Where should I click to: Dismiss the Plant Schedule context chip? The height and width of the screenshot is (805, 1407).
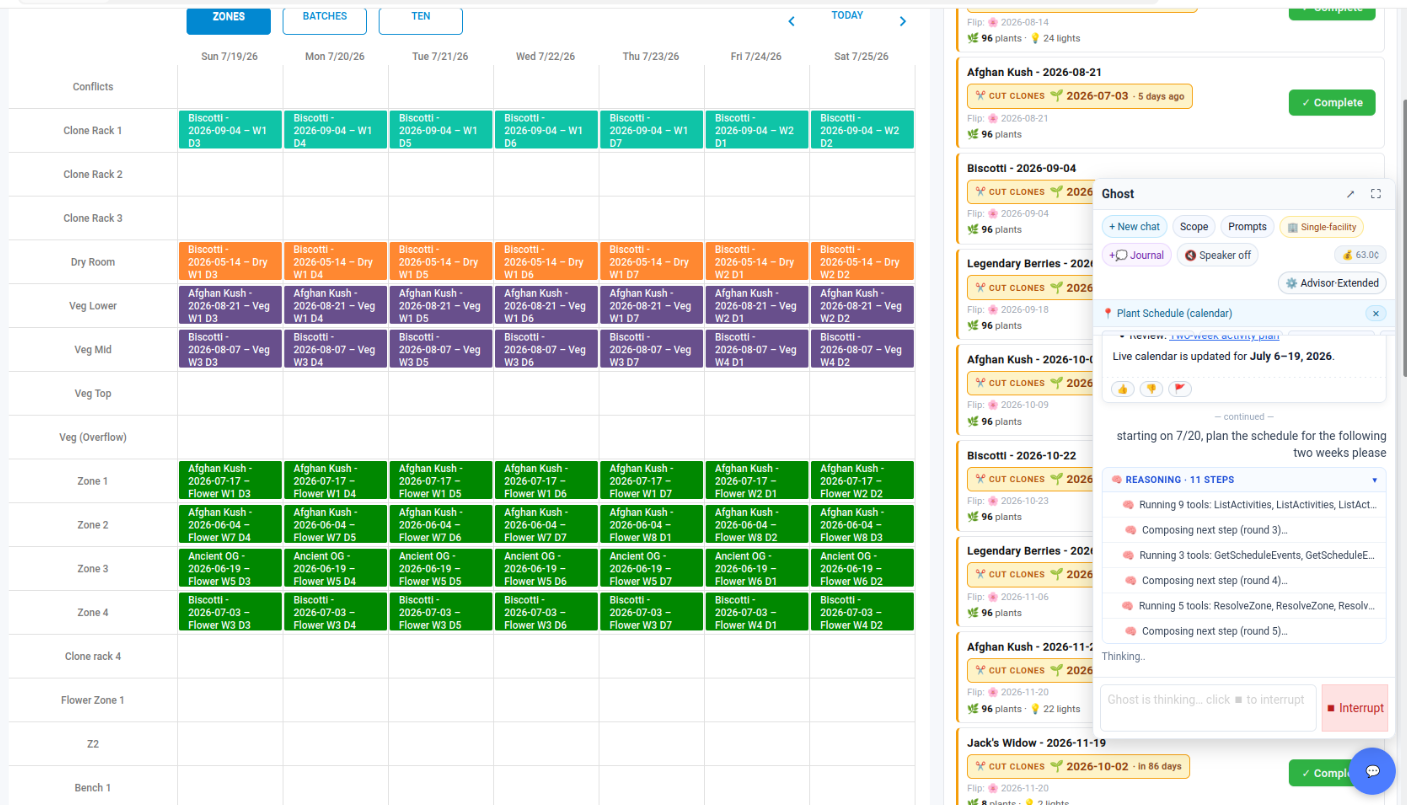click(x=1376, y=313)
